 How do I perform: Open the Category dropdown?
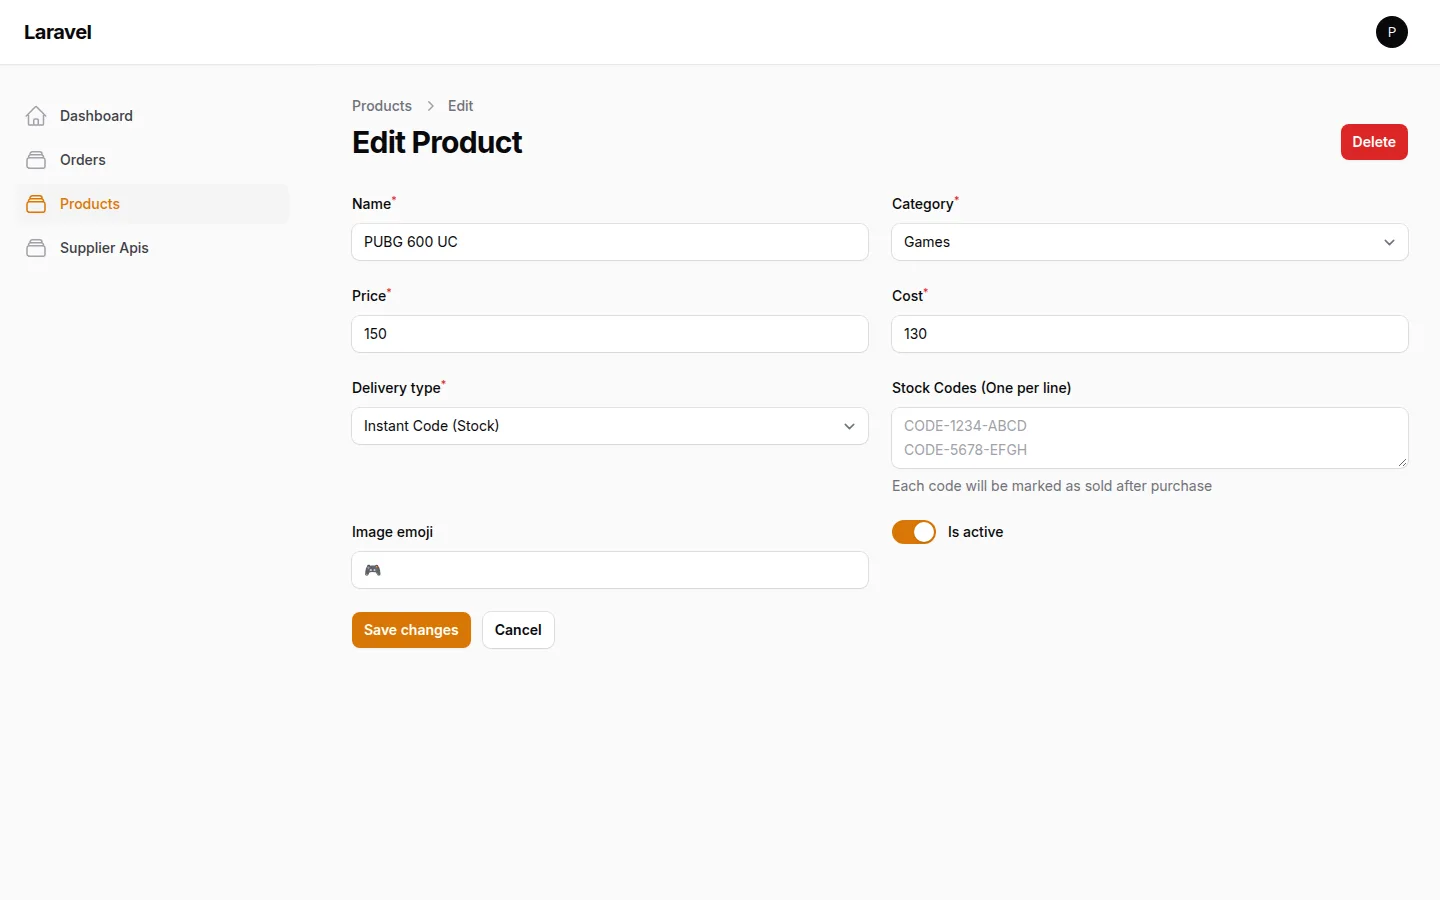pyautogui.click(x=1150, y=242)
